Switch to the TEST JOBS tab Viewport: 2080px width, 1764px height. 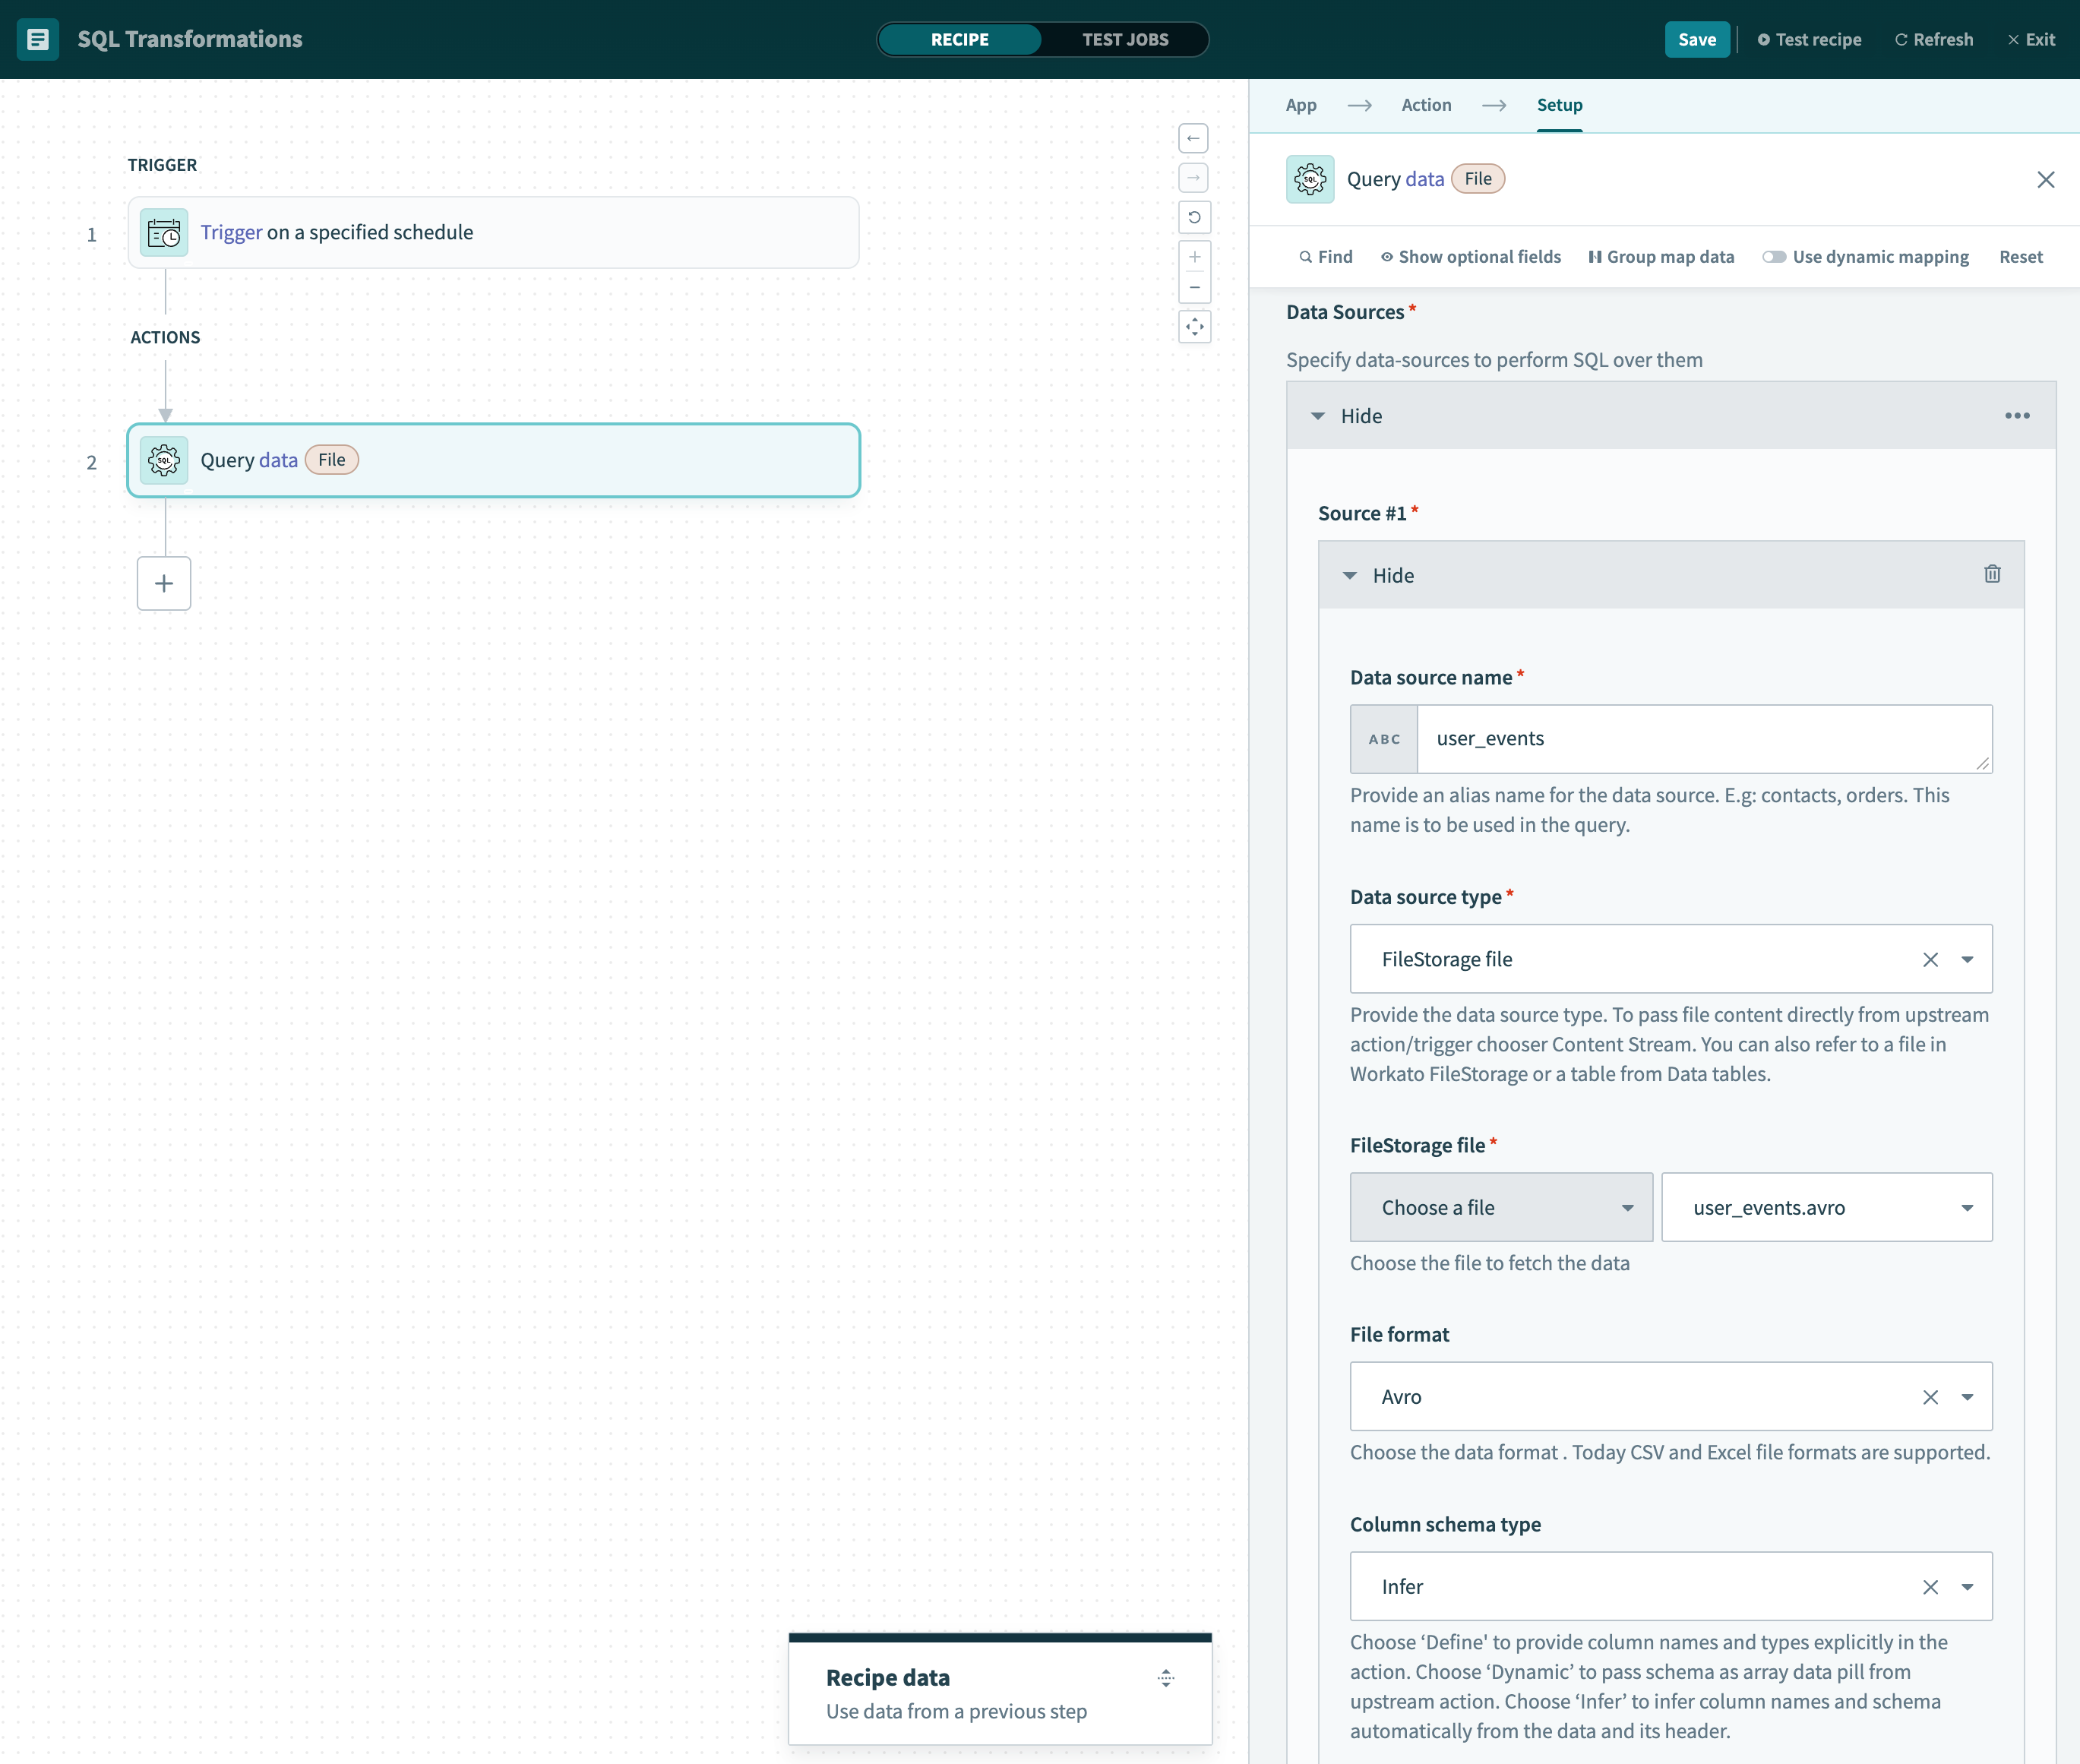[1125, 40]
